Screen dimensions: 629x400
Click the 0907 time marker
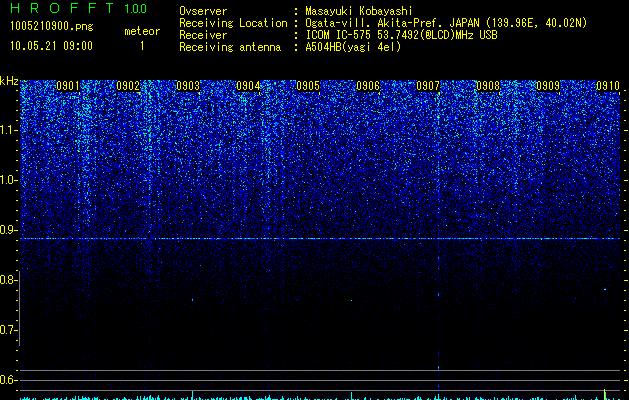[x=428, y=86]
